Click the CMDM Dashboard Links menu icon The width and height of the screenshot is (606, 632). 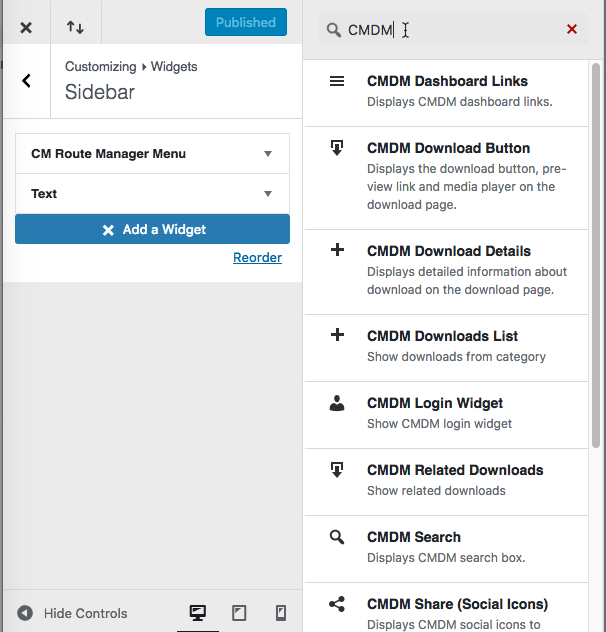(x=337, y=81)
